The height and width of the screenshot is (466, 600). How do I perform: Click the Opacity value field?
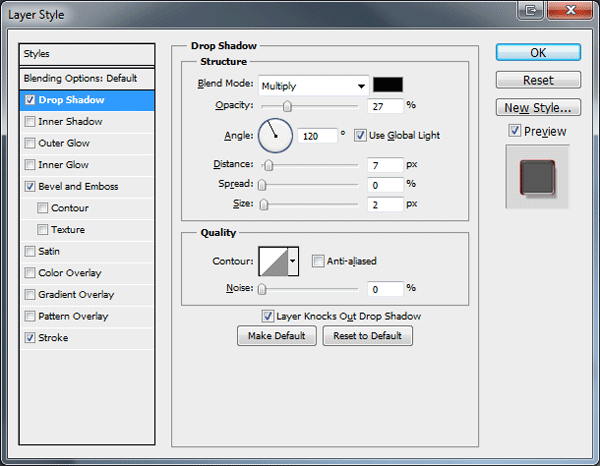[x=385, y=106]
